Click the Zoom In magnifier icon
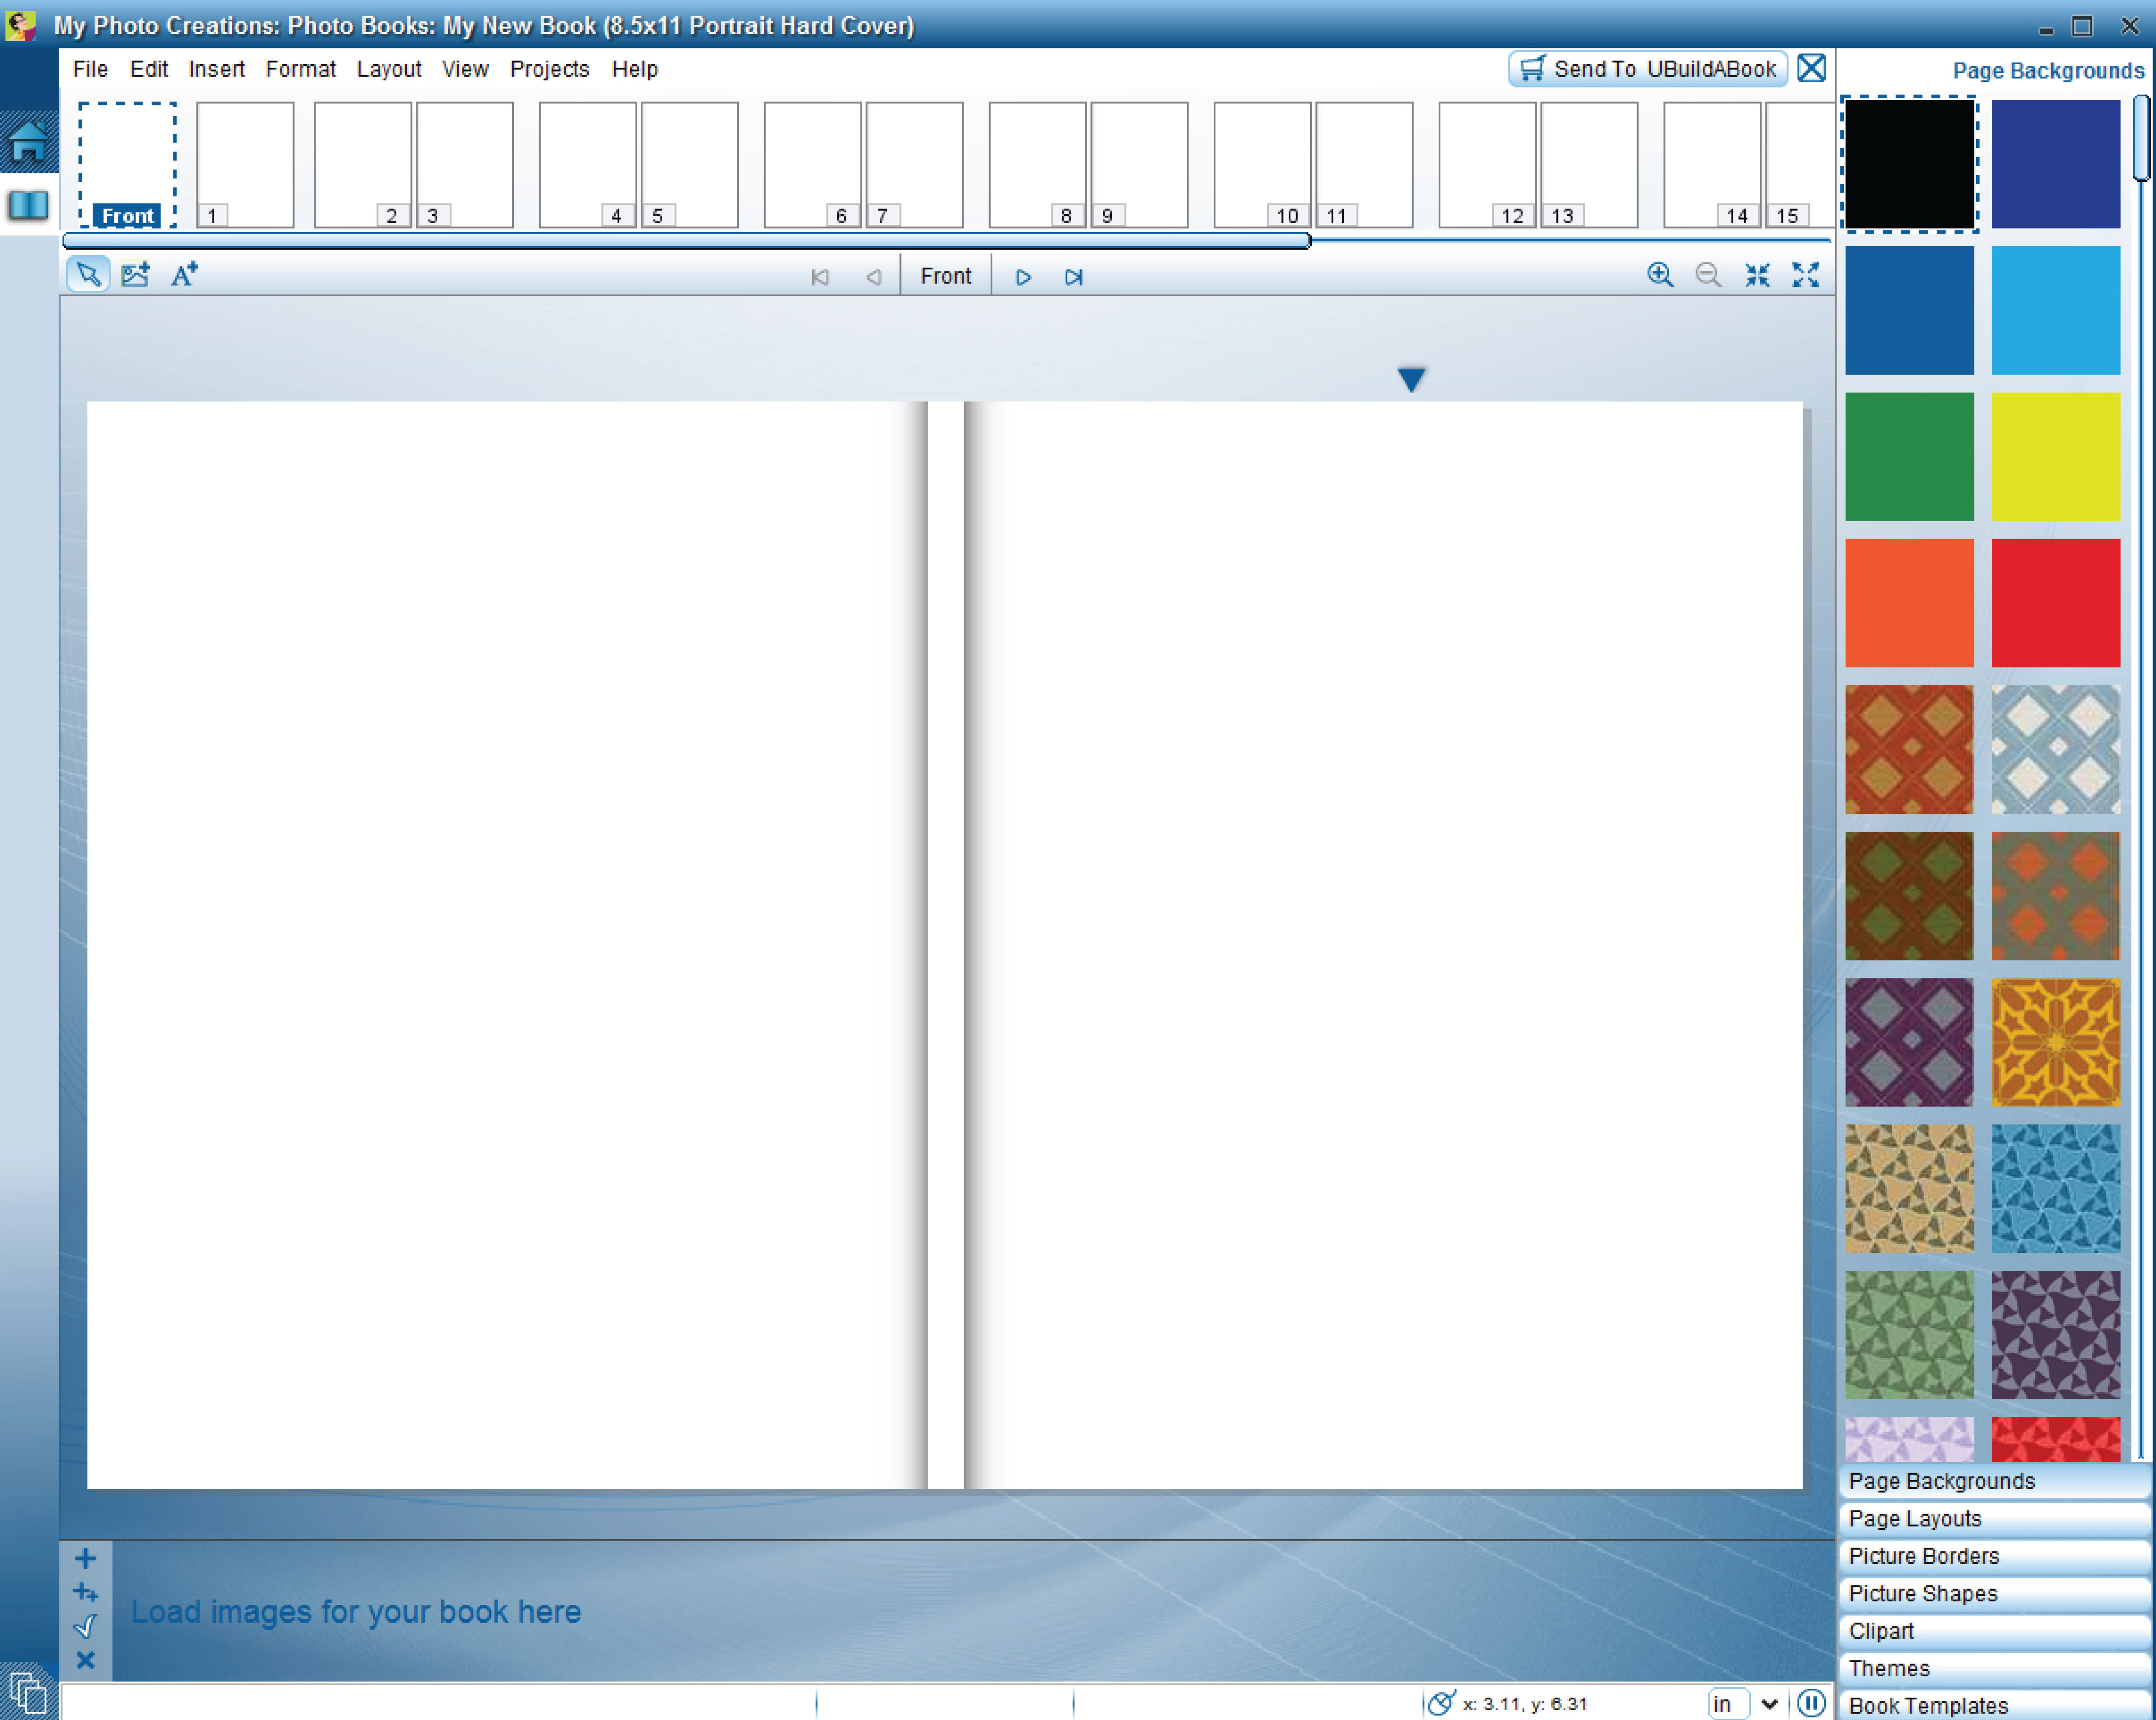This screenshot has height=1720, width=2156. [x=1660, y=275]
